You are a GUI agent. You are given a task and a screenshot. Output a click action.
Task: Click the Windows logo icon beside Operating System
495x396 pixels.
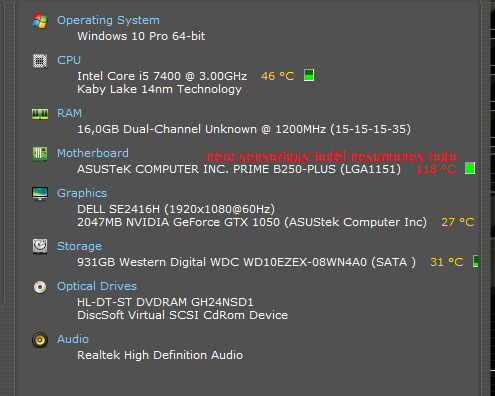(40, 21)
